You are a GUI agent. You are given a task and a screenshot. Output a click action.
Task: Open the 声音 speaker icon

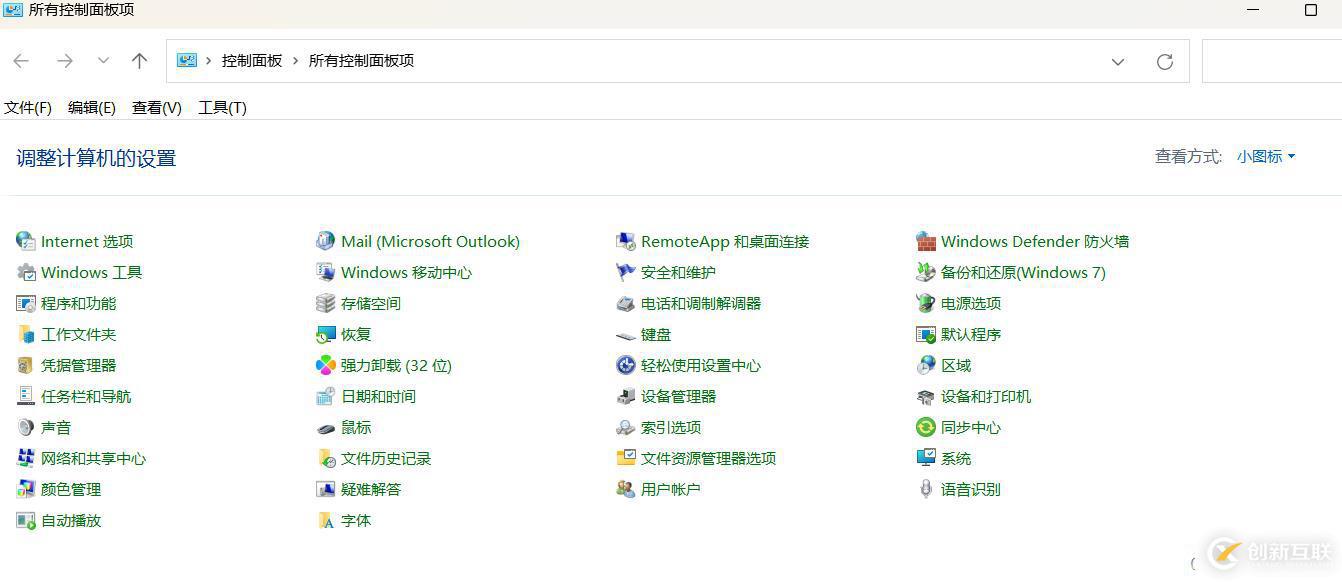[25, 427]
